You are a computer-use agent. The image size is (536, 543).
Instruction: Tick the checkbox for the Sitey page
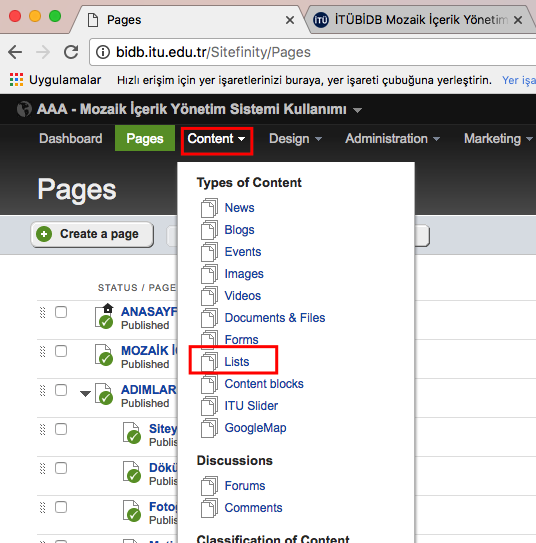(x=61, y=429)
